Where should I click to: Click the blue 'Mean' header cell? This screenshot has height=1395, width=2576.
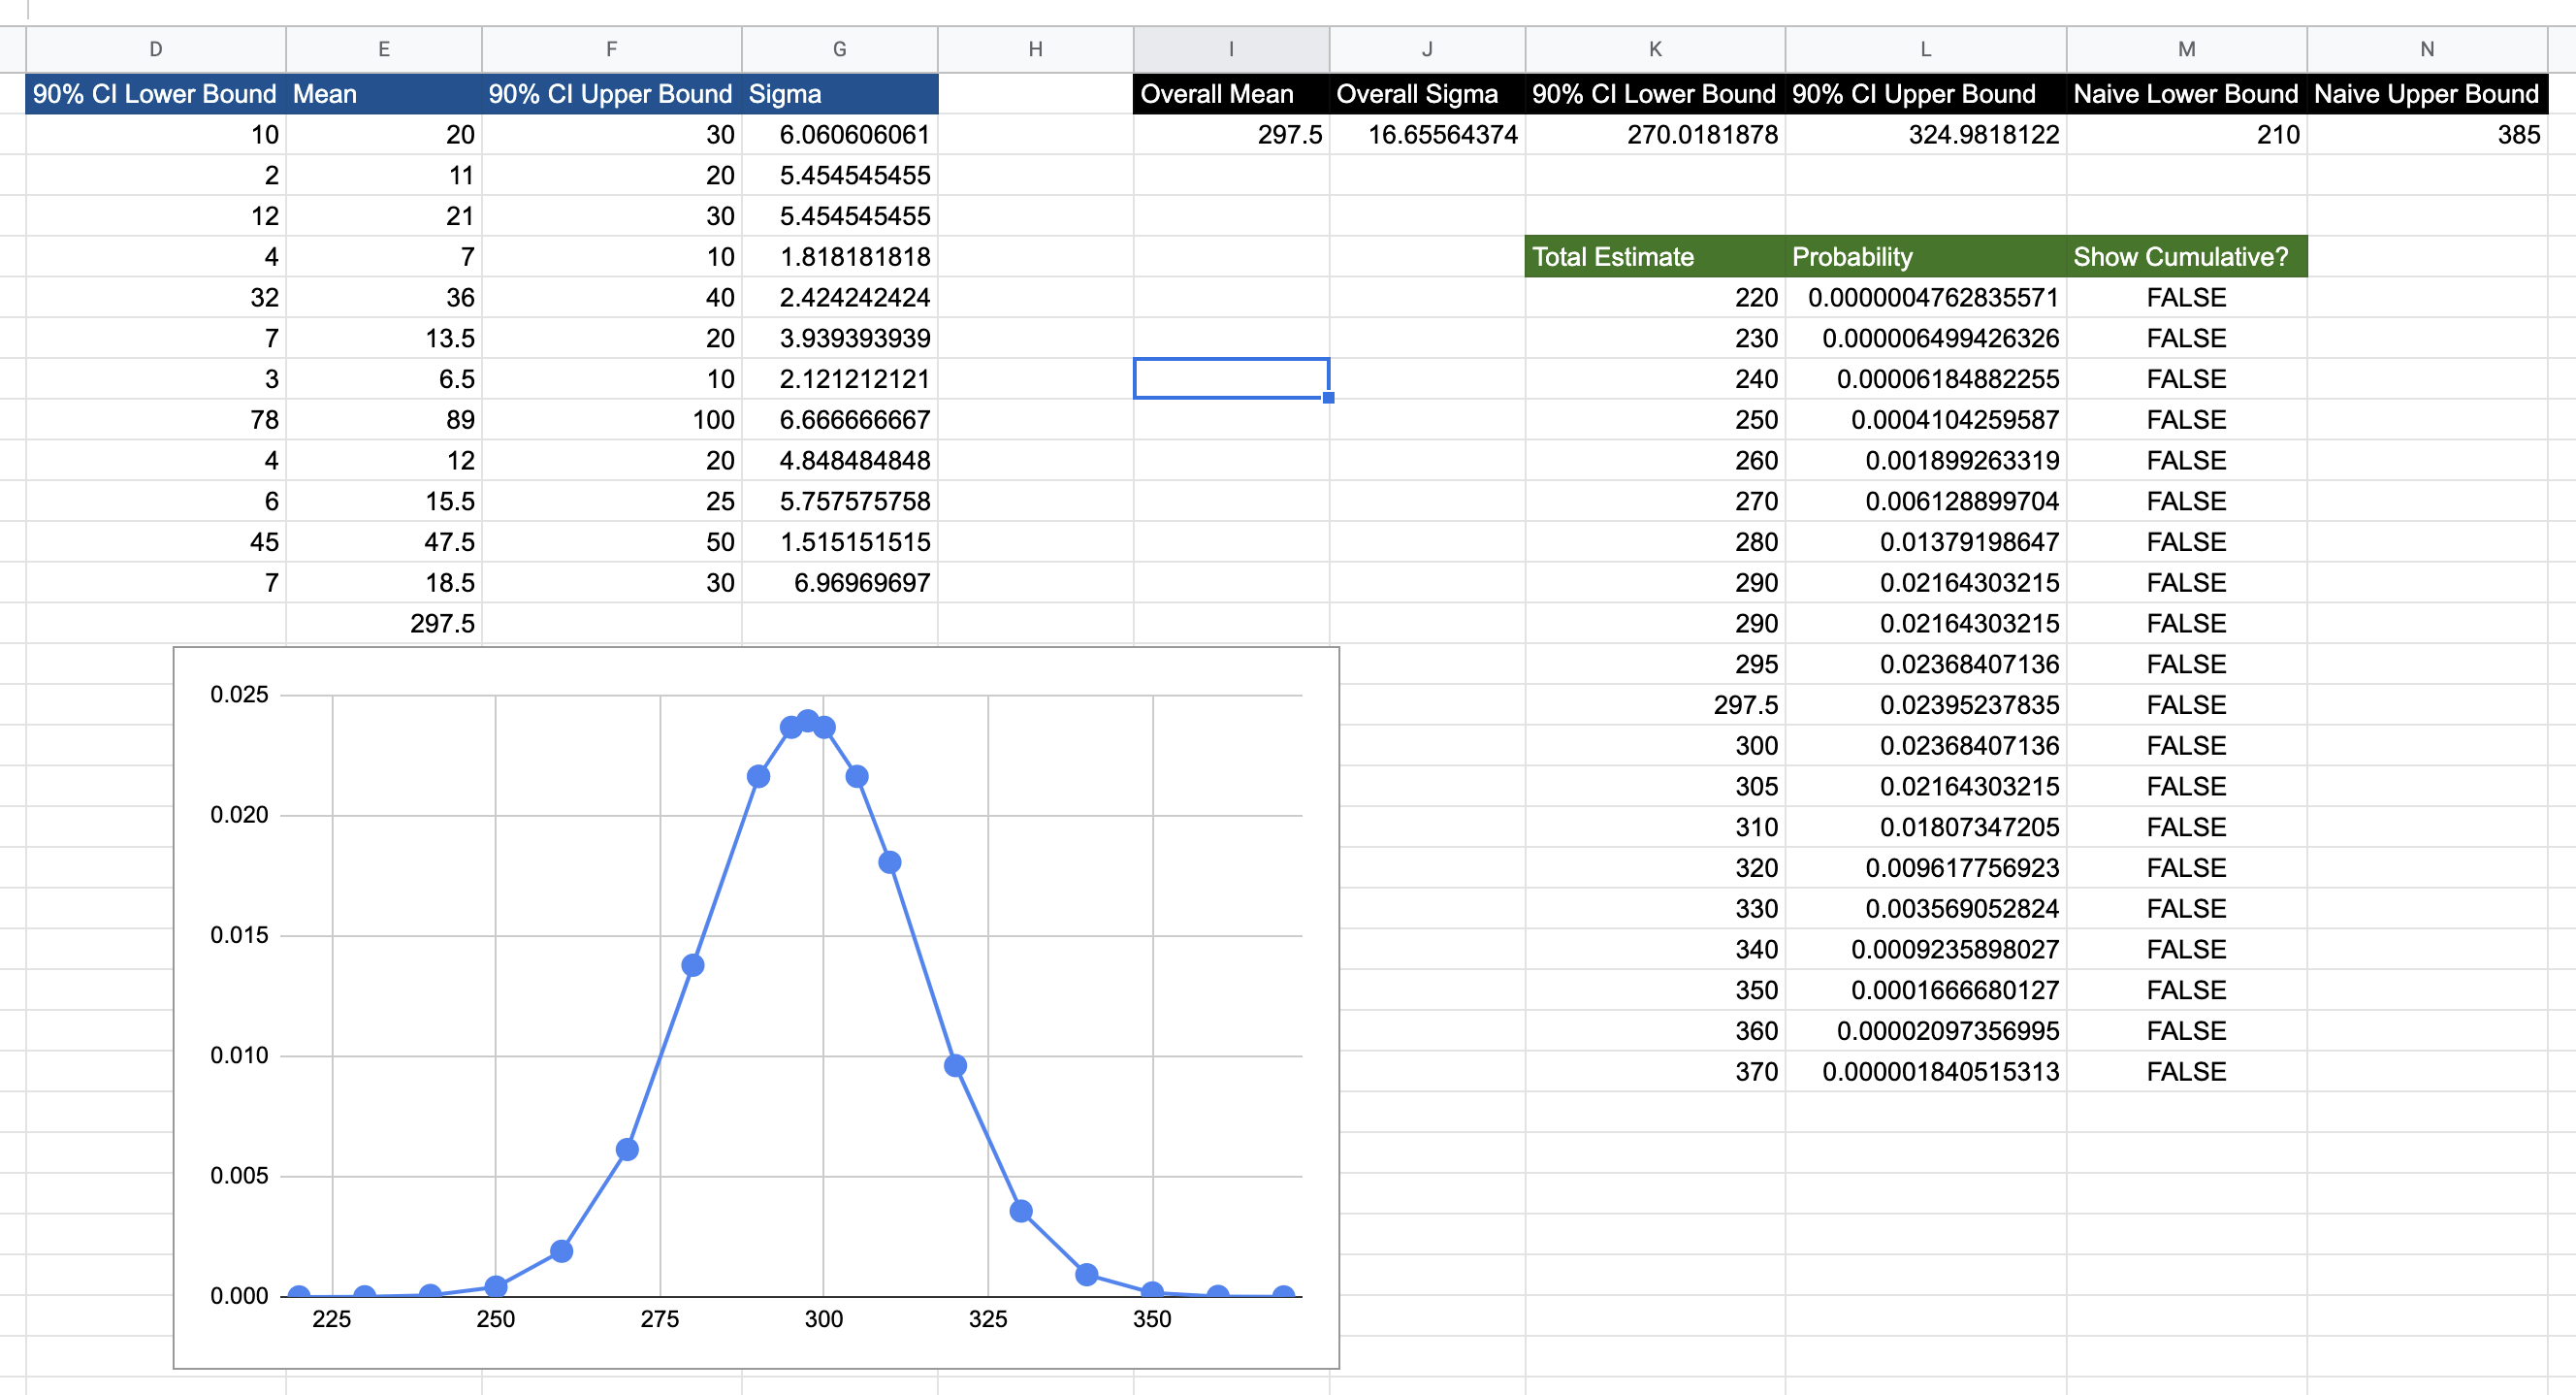click(x=384, y=94)
